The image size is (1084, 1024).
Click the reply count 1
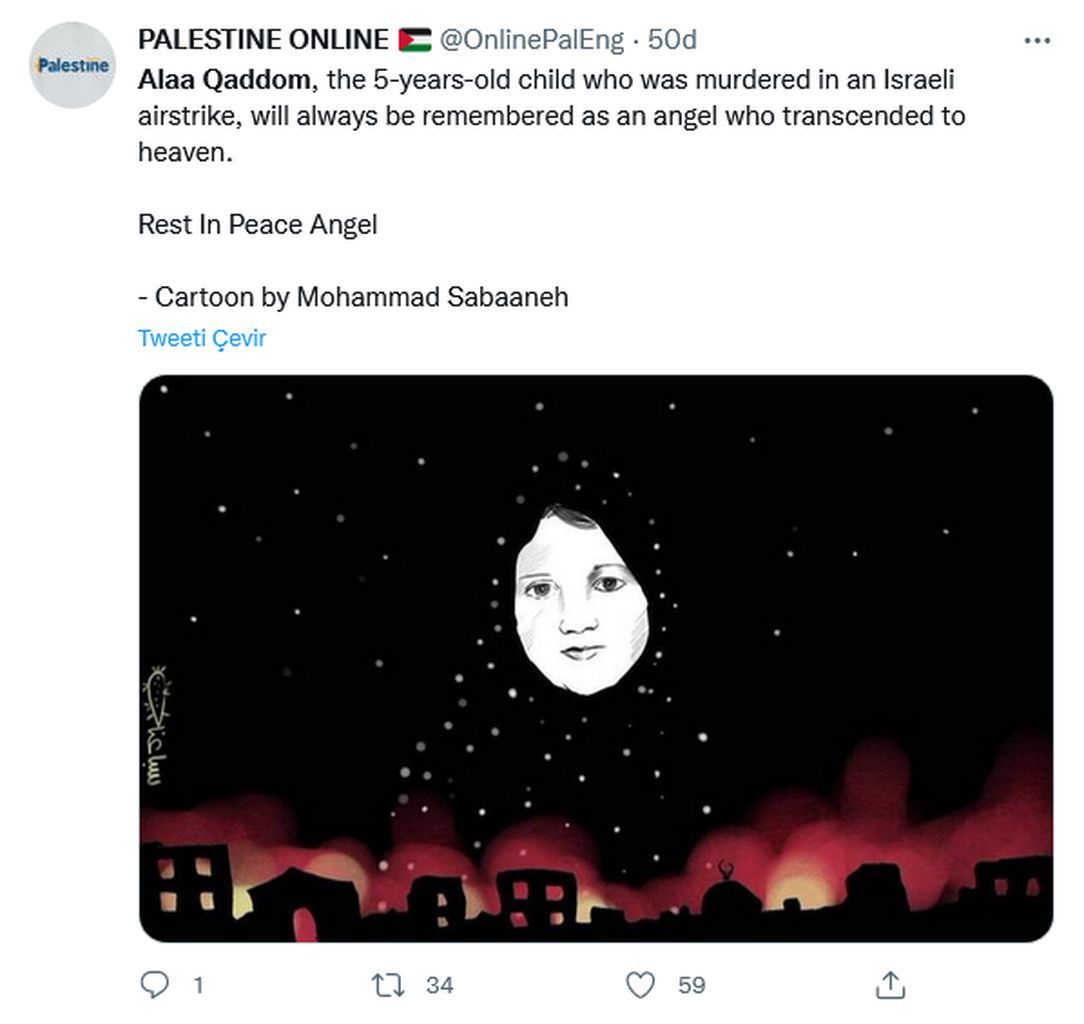(198, 985)
